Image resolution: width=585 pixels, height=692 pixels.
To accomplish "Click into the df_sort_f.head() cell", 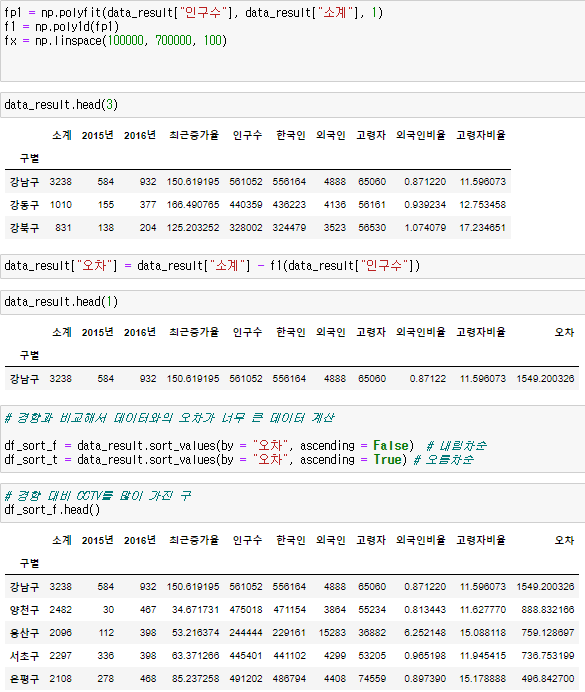I will coord(292,503).
